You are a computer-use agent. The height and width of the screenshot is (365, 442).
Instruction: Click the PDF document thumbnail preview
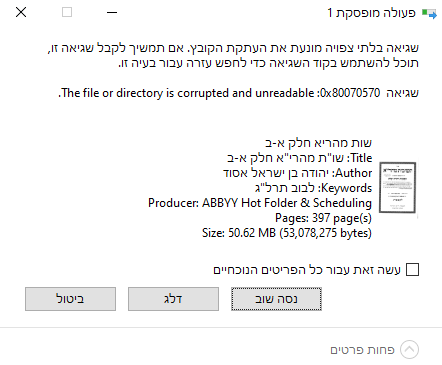[x=398, y=187]
